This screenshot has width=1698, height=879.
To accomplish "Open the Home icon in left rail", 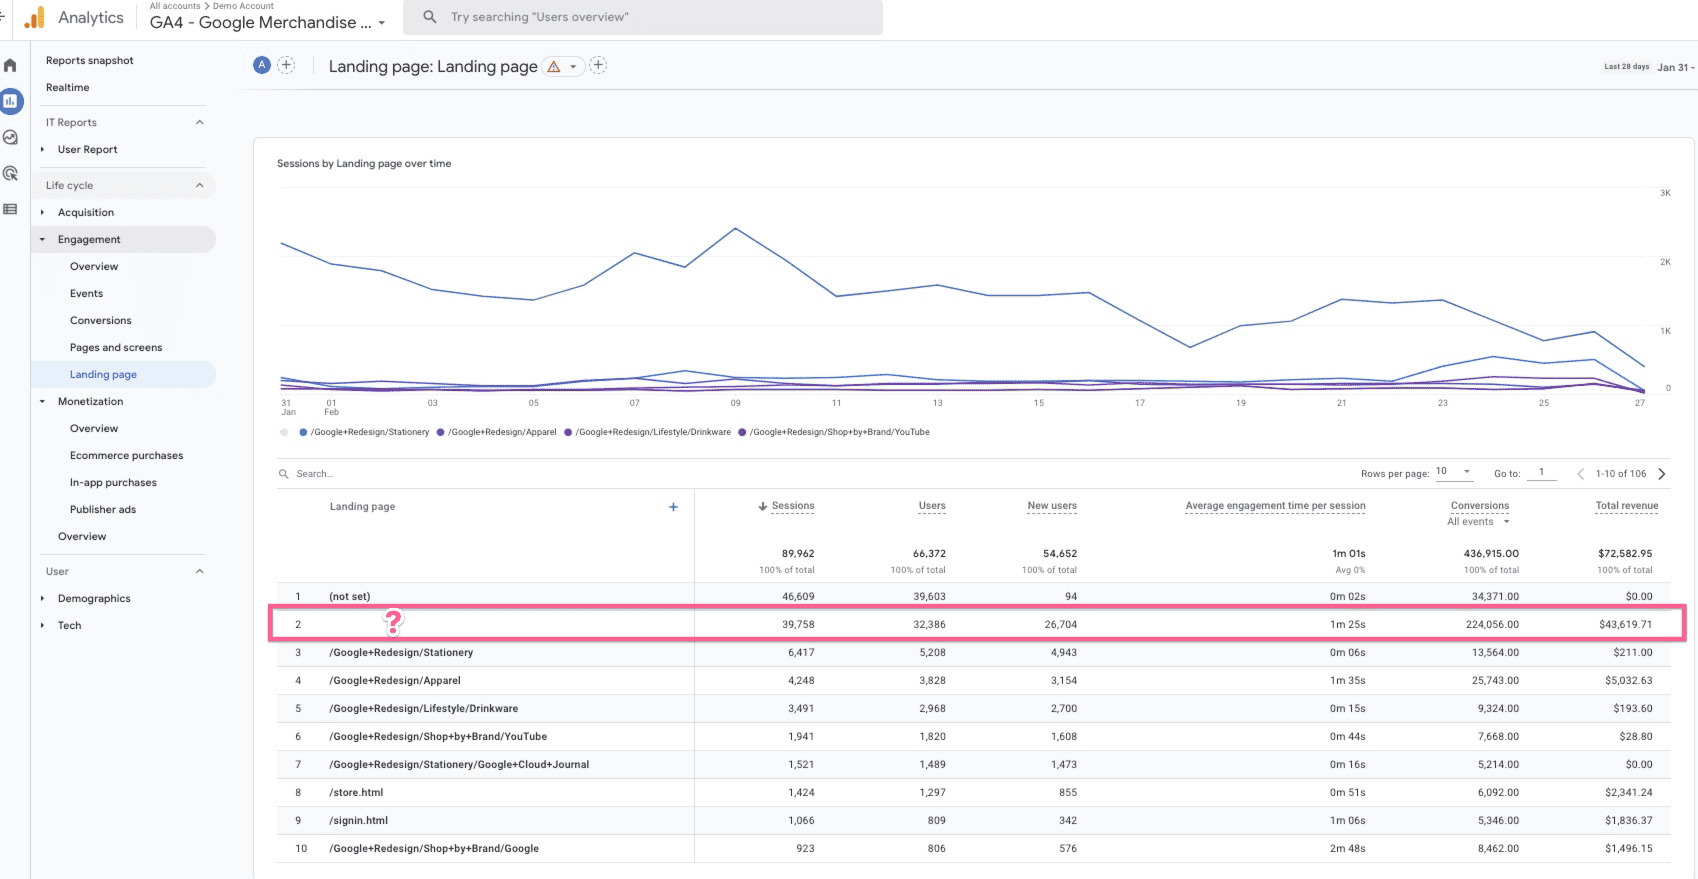I will click(10, 66).
